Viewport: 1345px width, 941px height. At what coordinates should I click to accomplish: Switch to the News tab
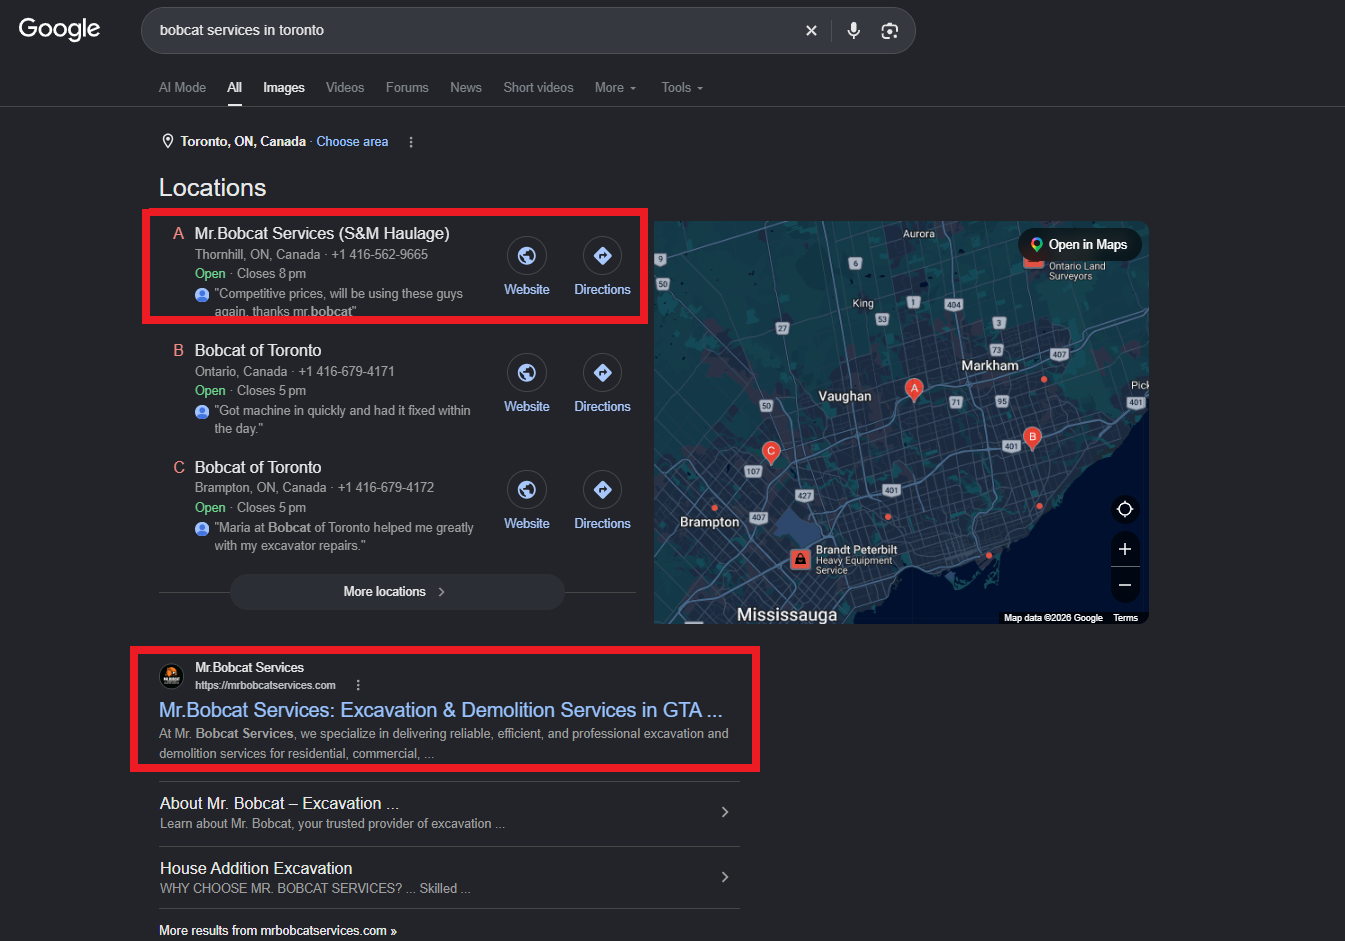(466, 88)
